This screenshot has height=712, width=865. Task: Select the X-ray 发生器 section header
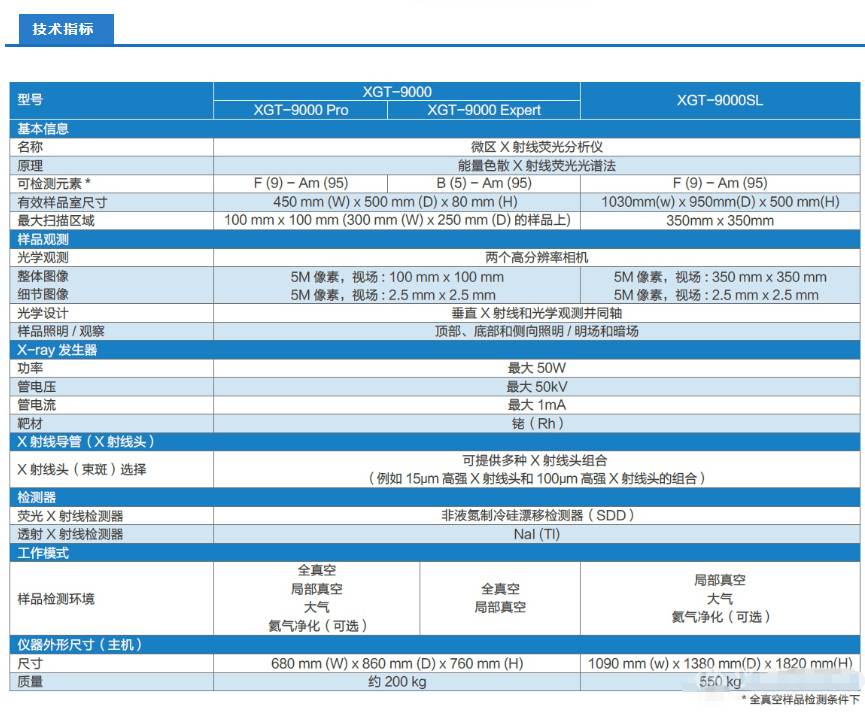[57, 350]
